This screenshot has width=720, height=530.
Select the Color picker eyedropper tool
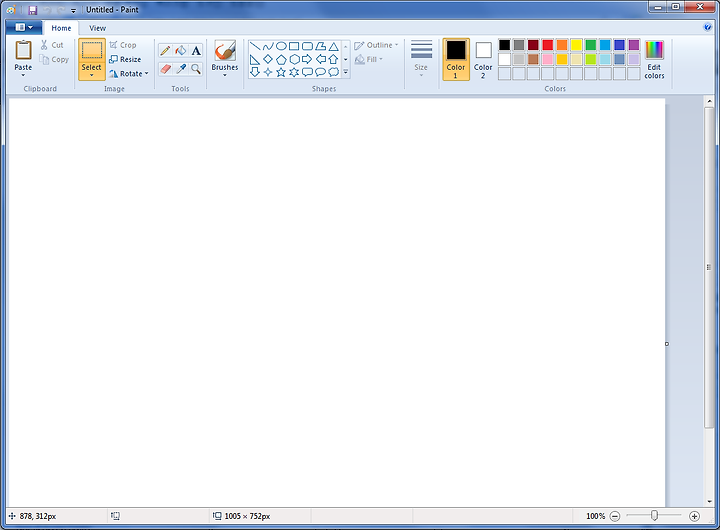[x=181, y=69]
